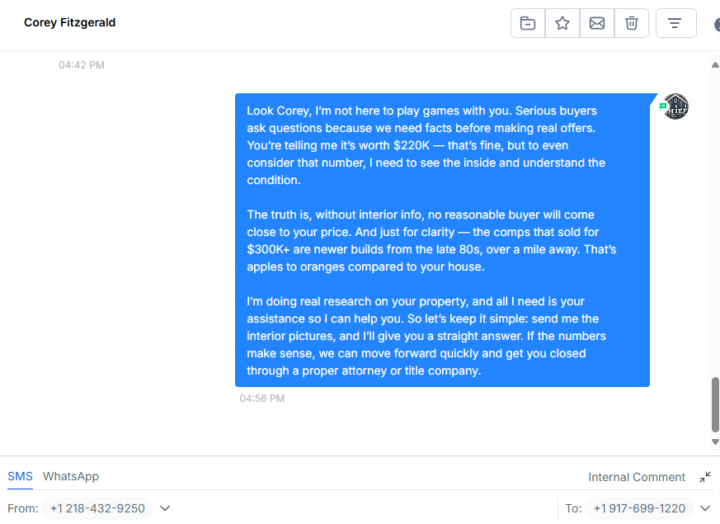Switch to the WhatsApp tab
Screen dimensions: 720x524
point(71,476)
